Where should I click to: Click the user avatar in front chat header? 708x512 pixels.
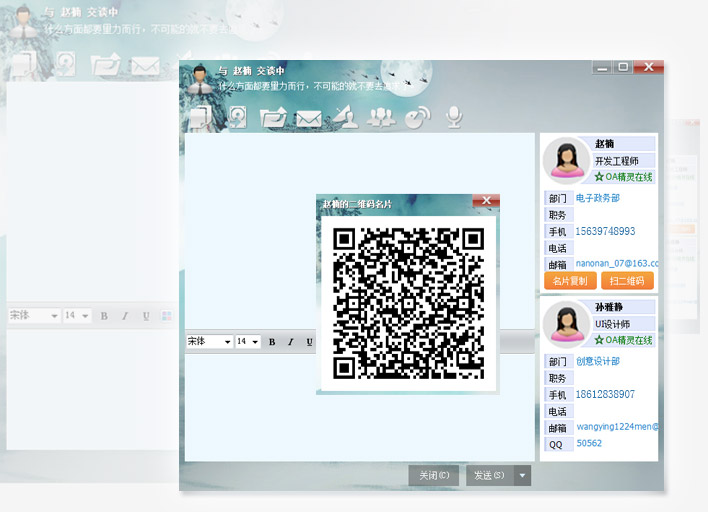(200, 80)
